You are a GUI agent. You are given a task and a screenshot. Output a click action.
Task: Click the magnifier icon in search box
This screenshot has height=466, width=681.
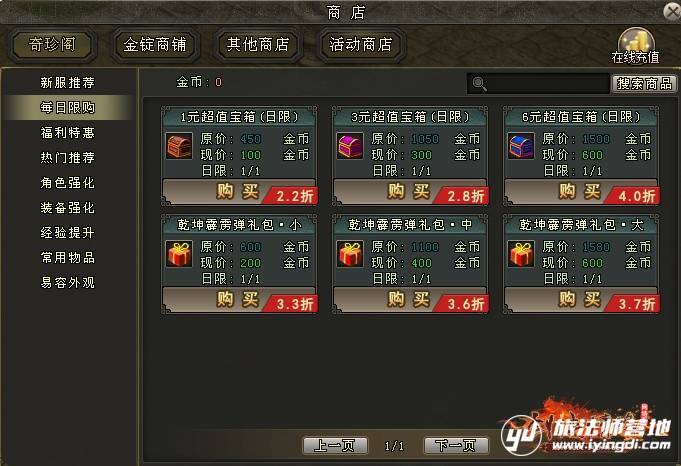(x=479, y=83)
